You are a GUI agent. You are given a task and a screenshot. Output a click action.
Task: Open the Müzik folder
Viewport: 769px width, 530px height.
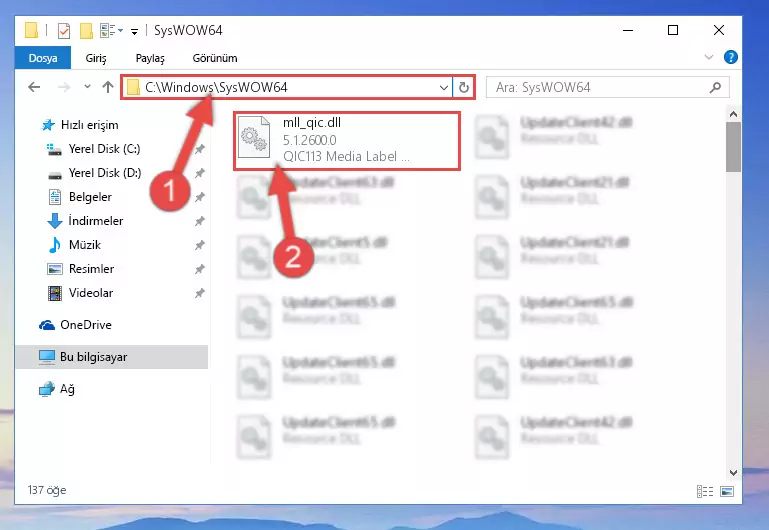tap(84, 245)
